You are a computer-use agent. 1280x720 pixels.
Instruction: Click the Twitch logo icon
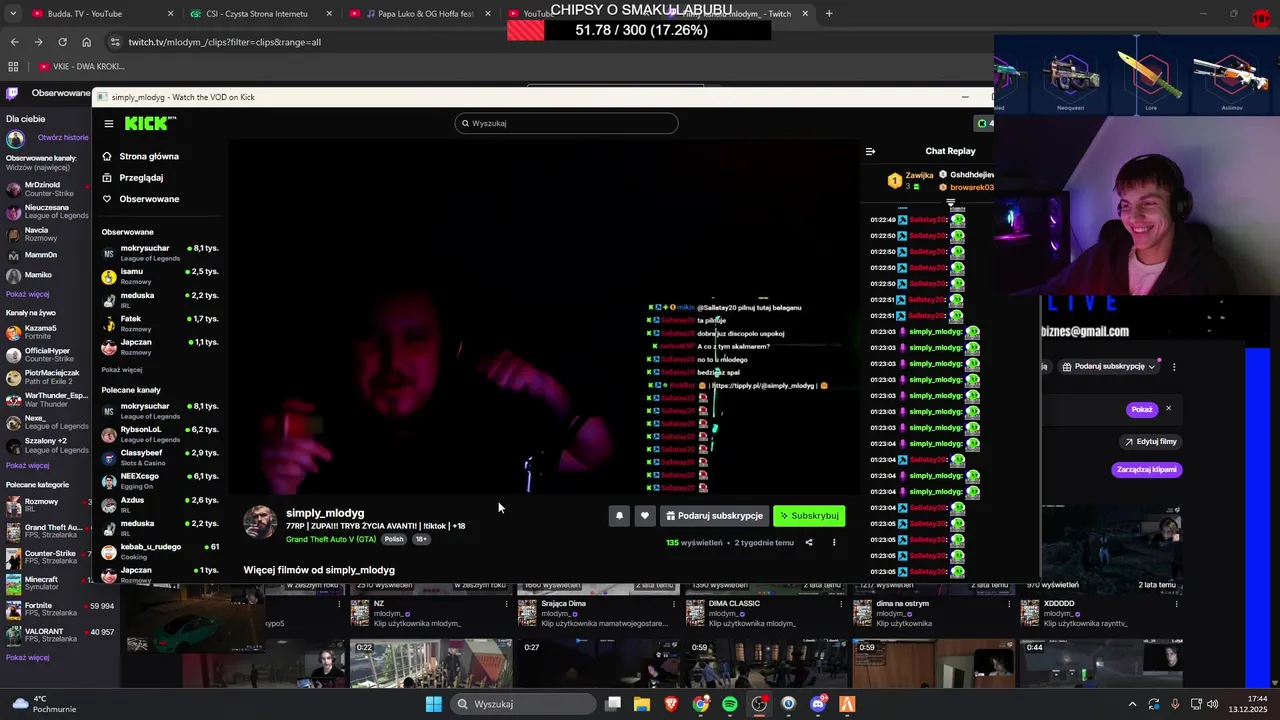click(x=12, y=93)
